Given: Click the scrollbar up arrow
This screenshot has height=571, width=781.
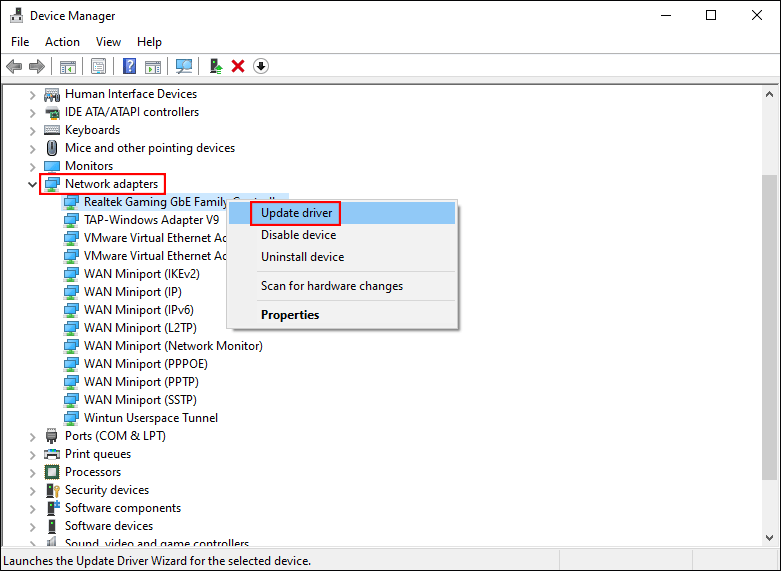Looking at the screenshot, I should (x=770, y=94).
